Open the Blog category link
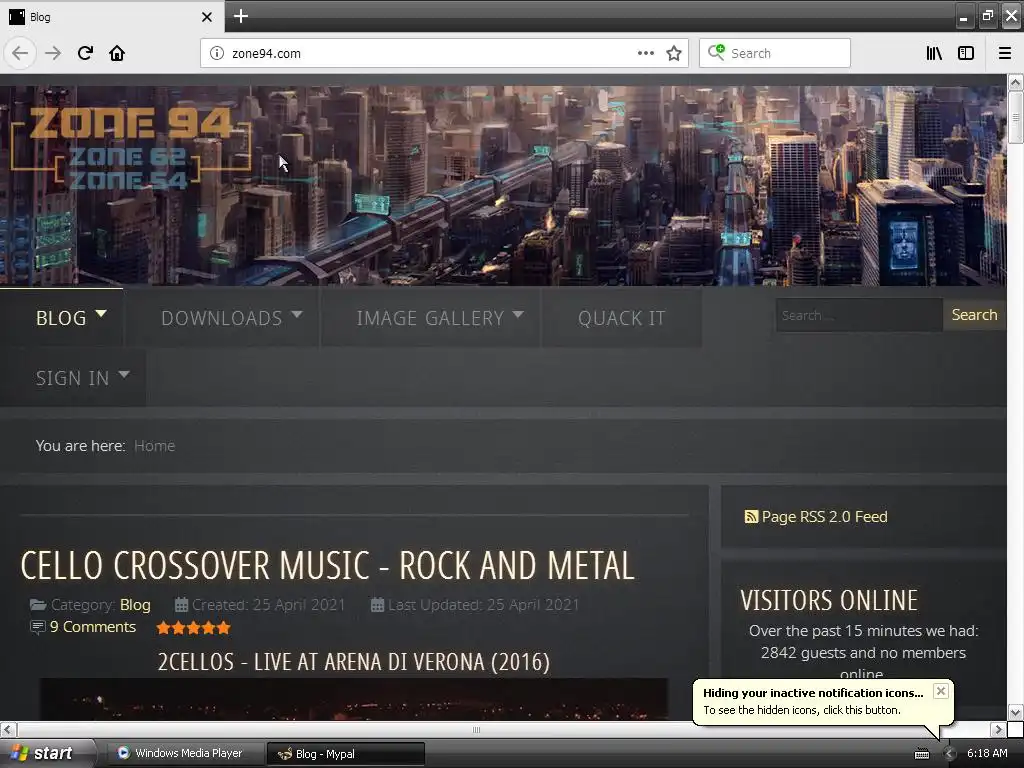Screen dimensions: 1024x768 point(135,605)
